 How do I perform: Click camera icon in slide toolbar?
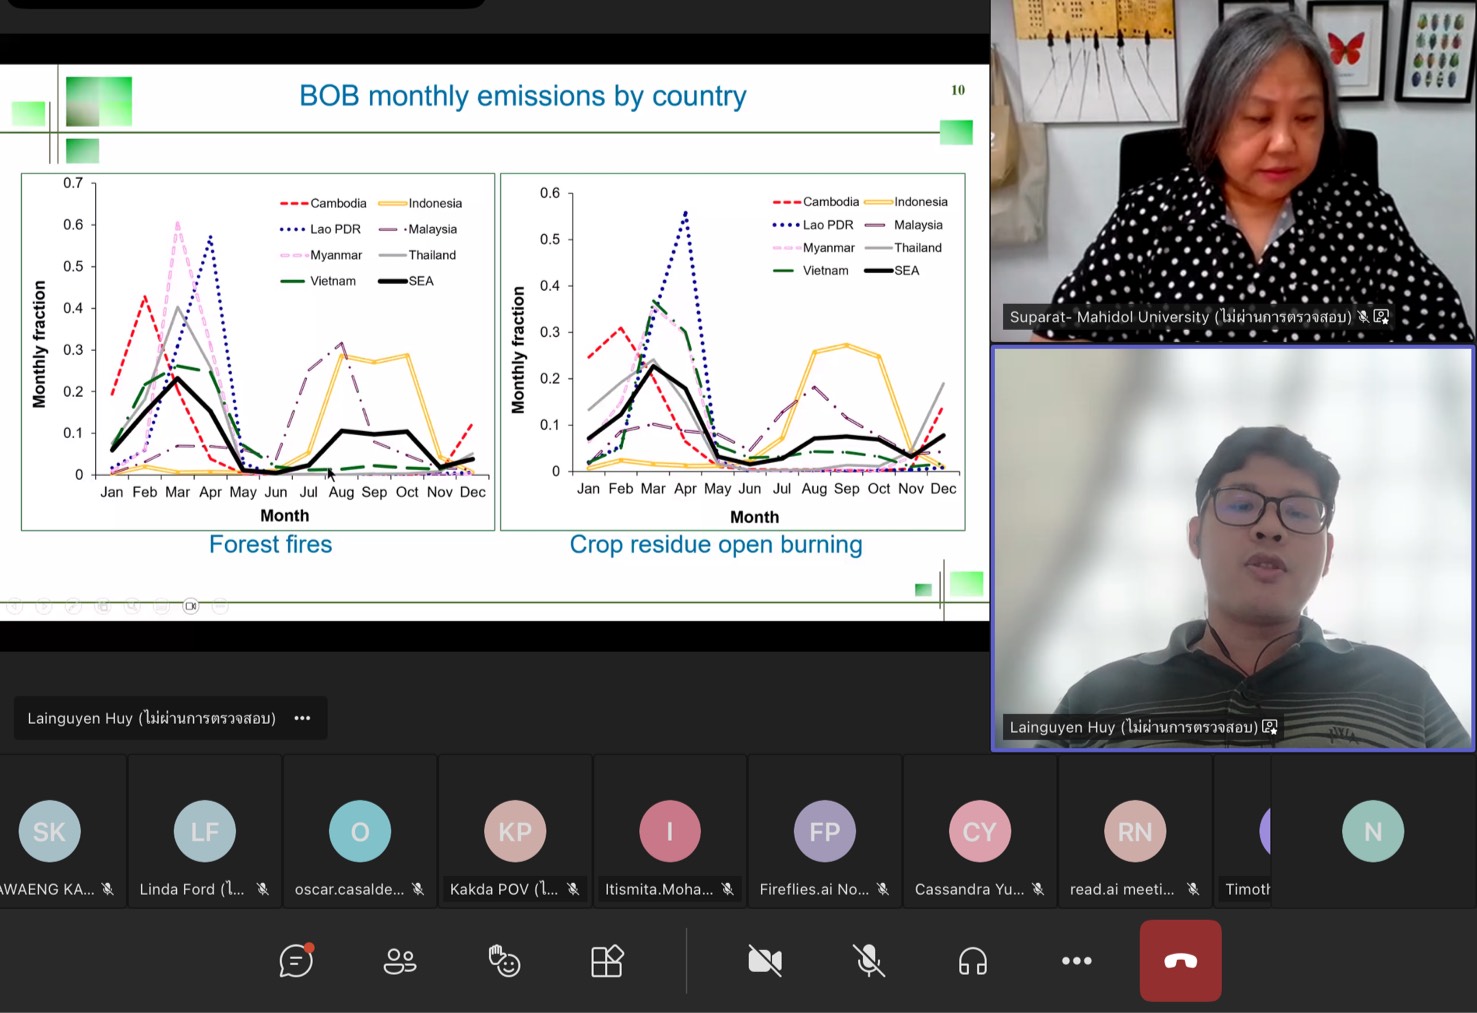click(x=191, y=606)
